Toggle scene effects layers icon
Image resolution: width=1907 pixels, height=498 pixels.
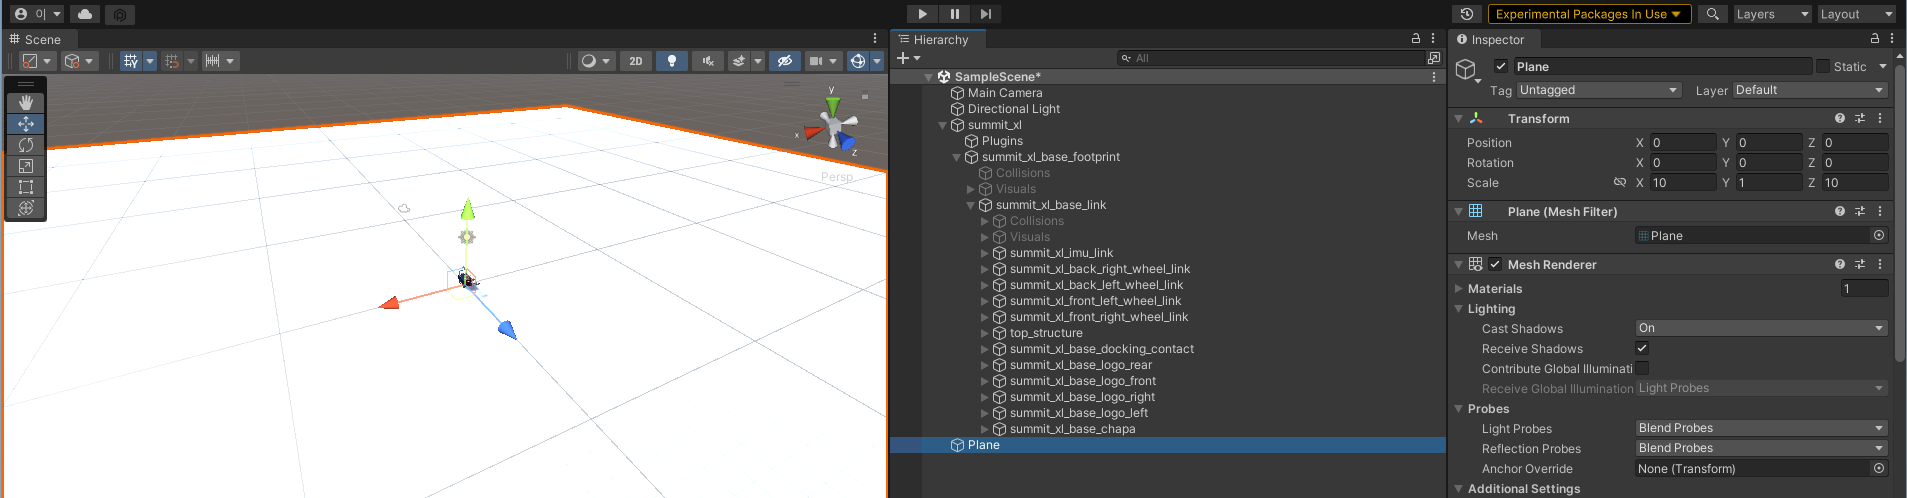[x=739, y=61]
